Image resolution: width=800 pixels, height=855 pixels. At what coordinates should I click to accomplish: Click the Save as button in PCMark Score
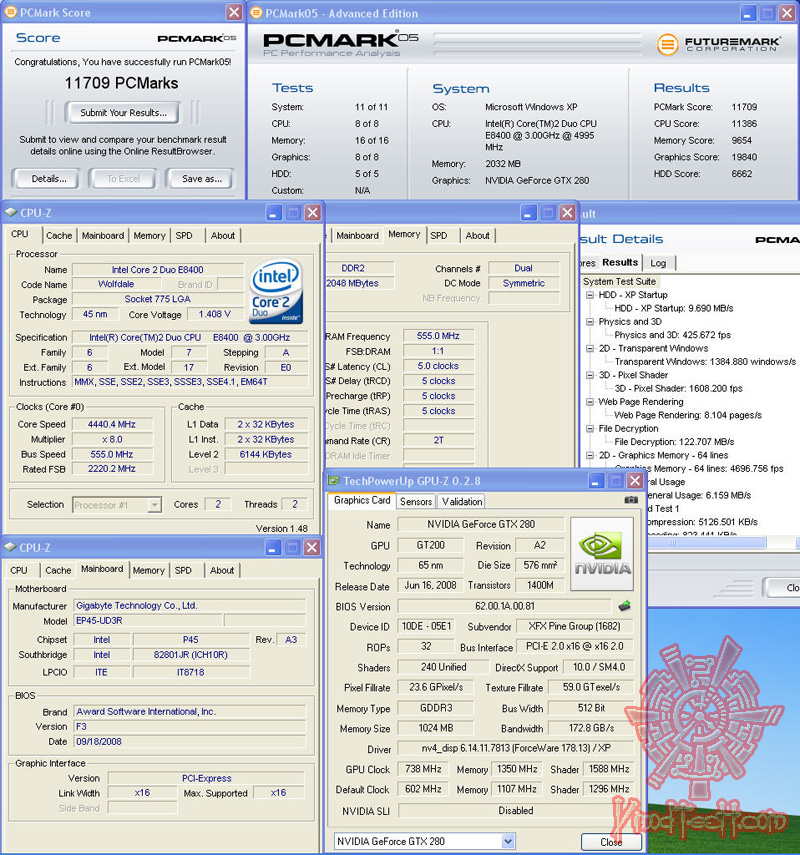pyautogui.click(x=200, y=178)
